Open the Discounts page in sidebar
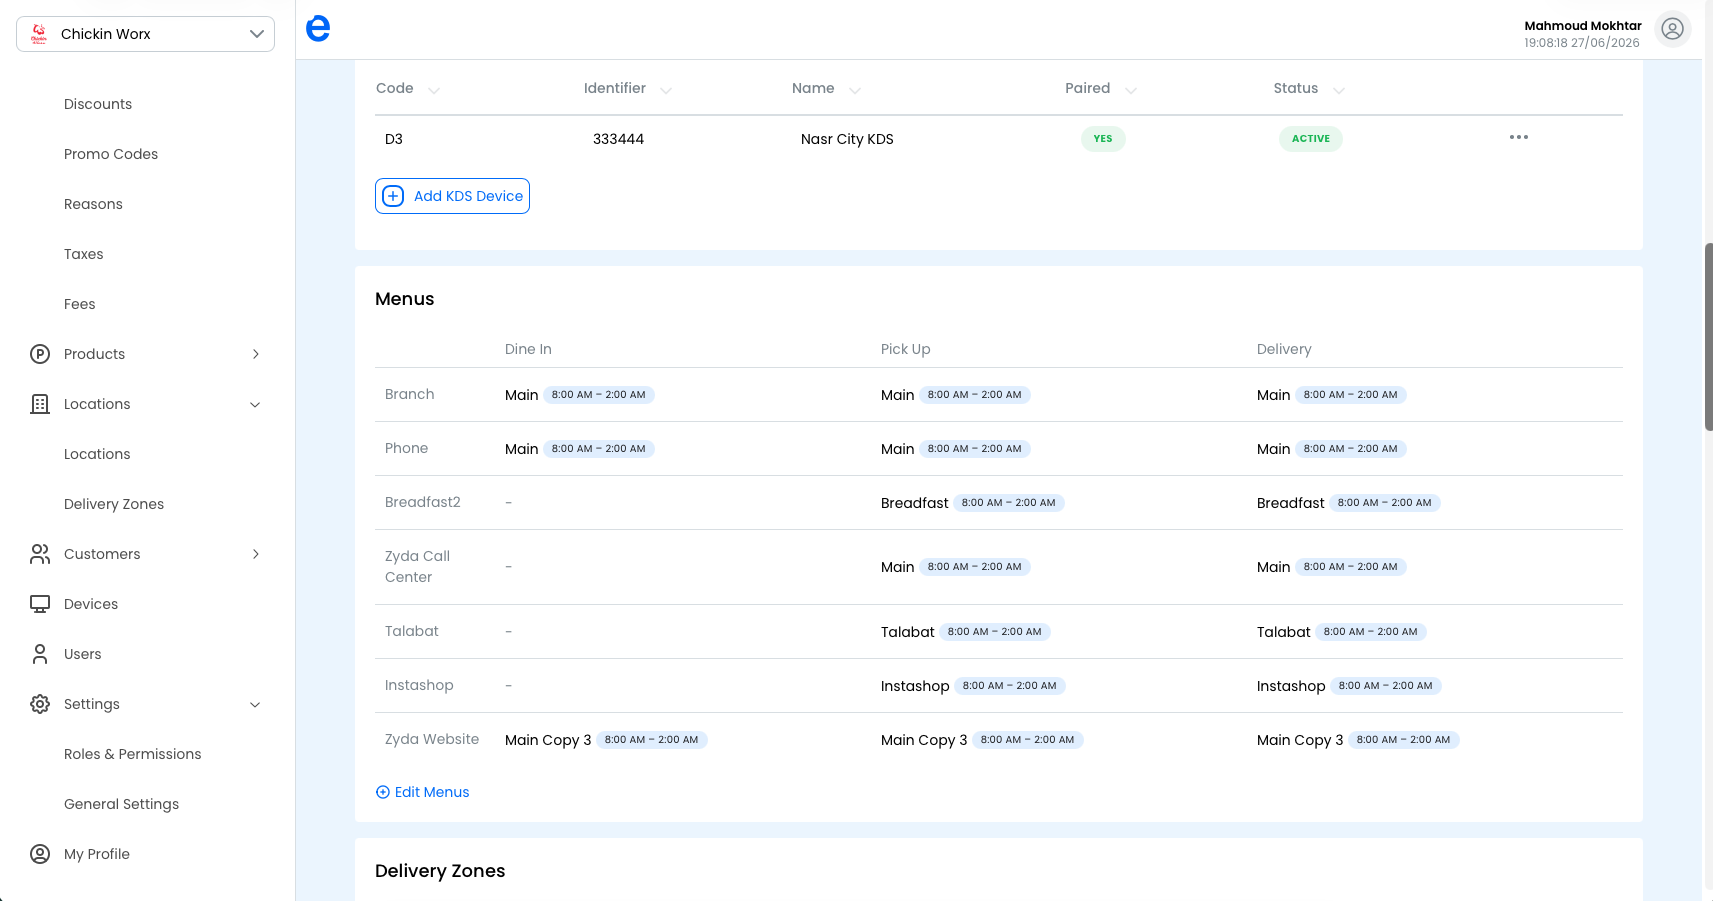Viewport: 1713px width, 901px height. pos(98,104)
